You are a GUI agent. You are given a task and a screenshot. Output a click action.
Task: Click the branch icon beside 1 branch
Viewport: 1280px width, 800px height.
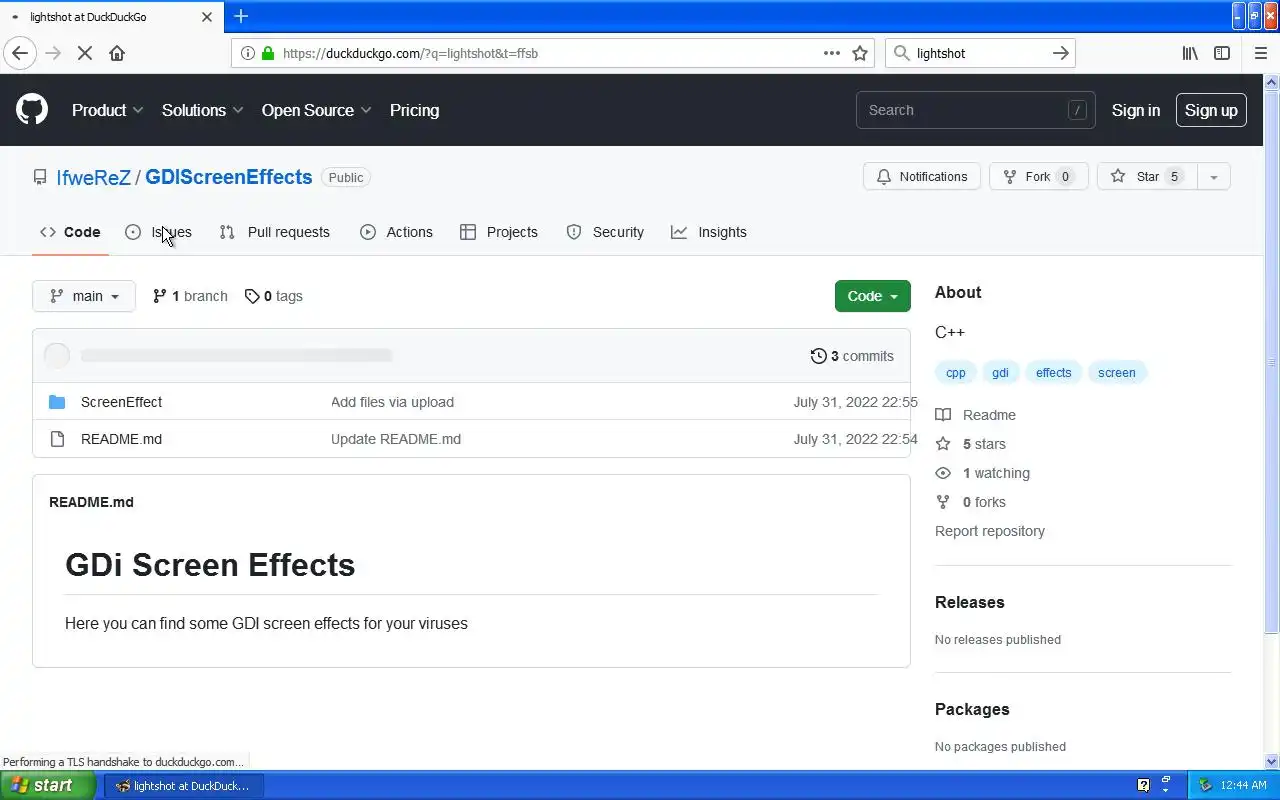(x=160, y=296)
